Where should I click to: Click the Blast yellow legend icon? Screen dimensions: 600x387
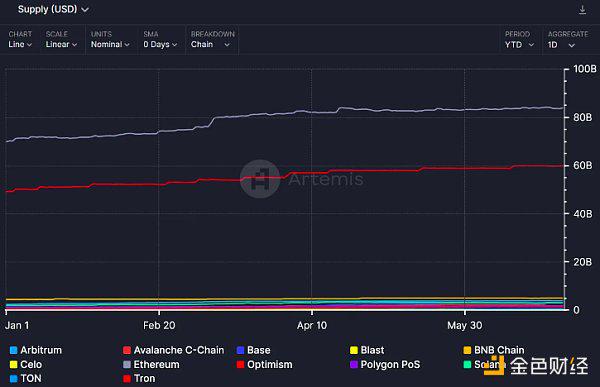point(354,350)
